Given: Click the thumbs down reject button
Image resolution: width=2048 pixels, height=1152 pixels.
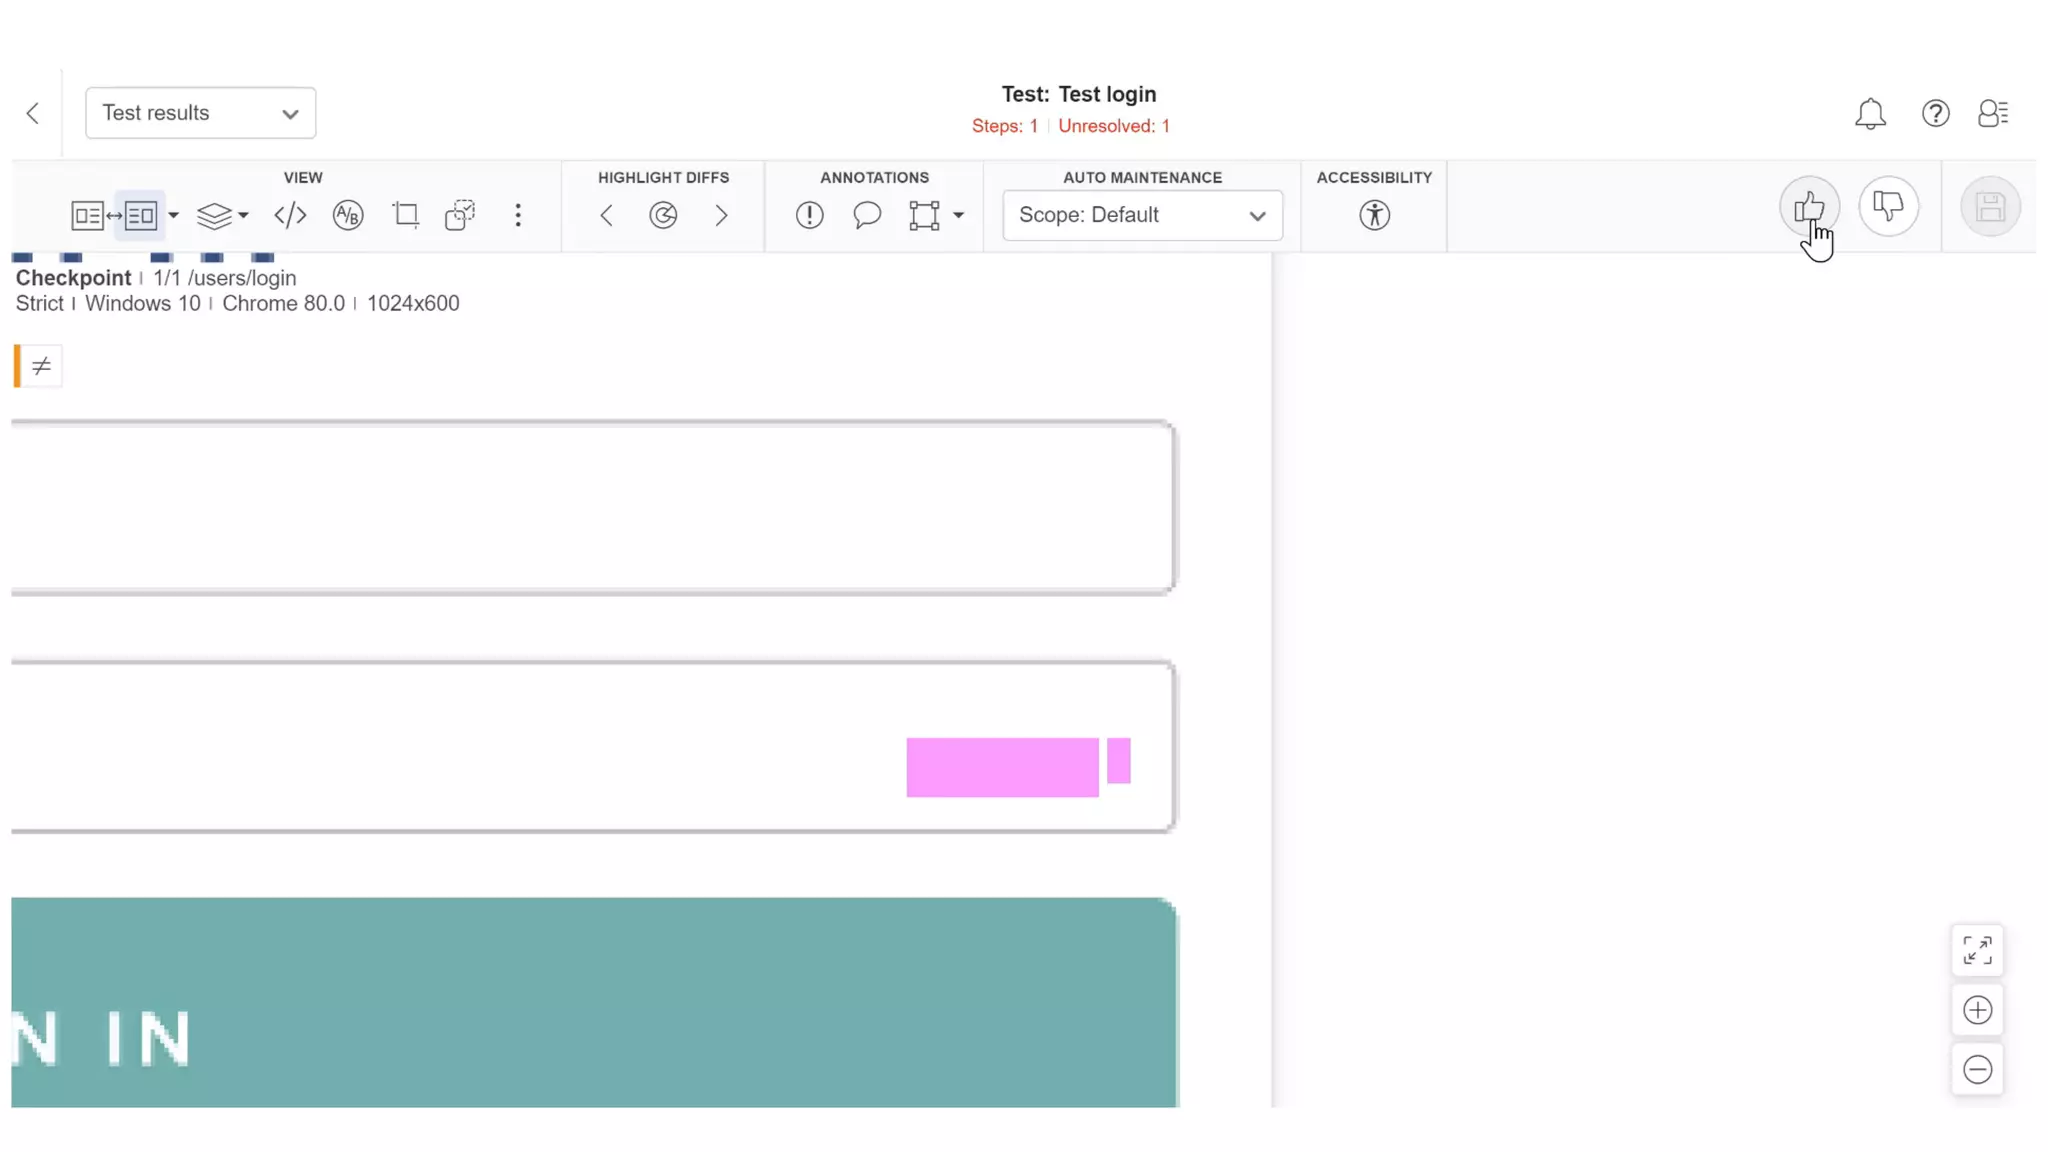Looking at the screenshot, I should point(1888,207).
